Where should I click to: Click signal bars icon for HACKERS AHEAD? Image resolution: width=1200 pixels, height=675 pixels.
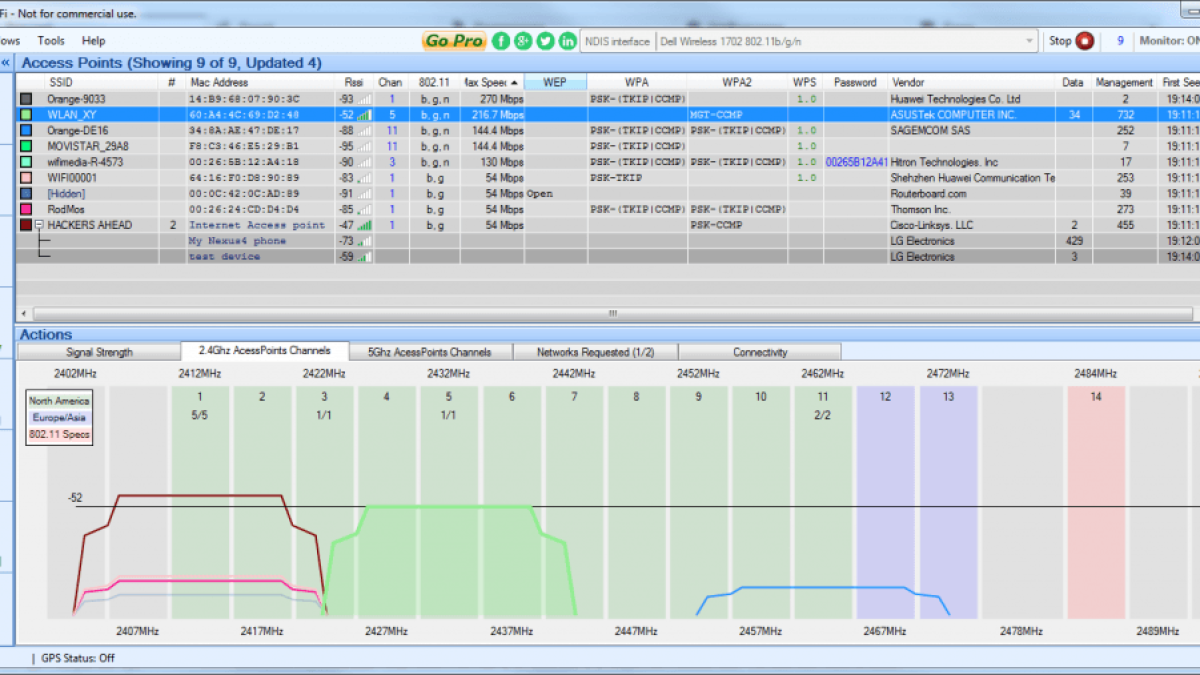point(364,225)
